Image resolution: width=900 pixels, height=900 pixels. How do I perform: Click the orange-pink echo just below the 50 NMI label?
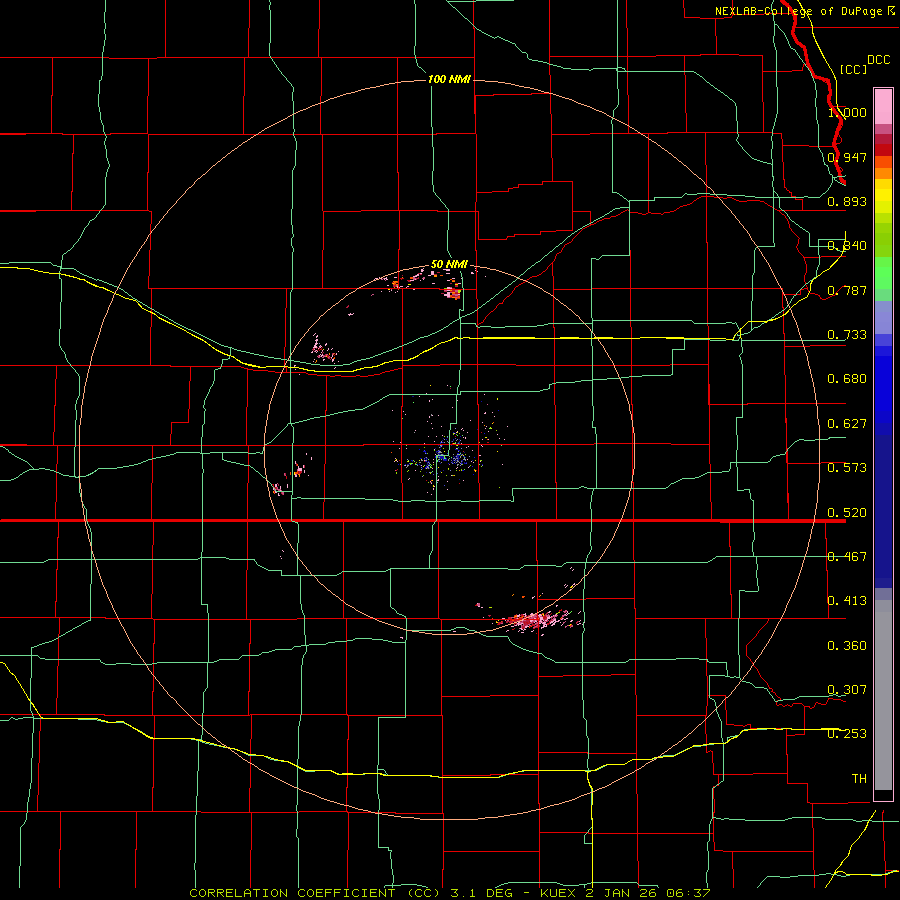click(x=453, y=293)
